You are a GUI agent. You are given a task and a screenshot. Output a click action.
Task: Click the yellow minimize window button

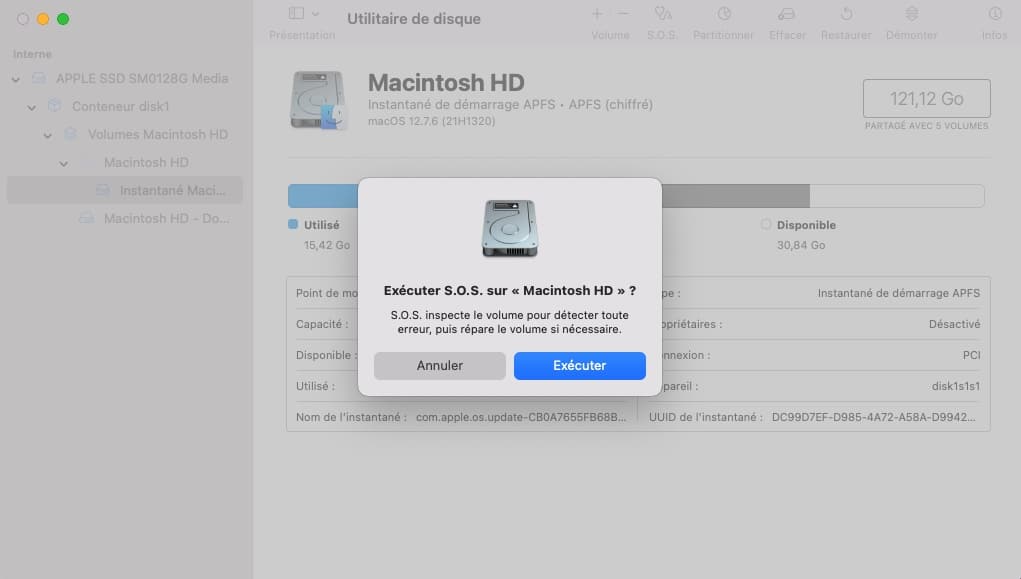point(43,19)
